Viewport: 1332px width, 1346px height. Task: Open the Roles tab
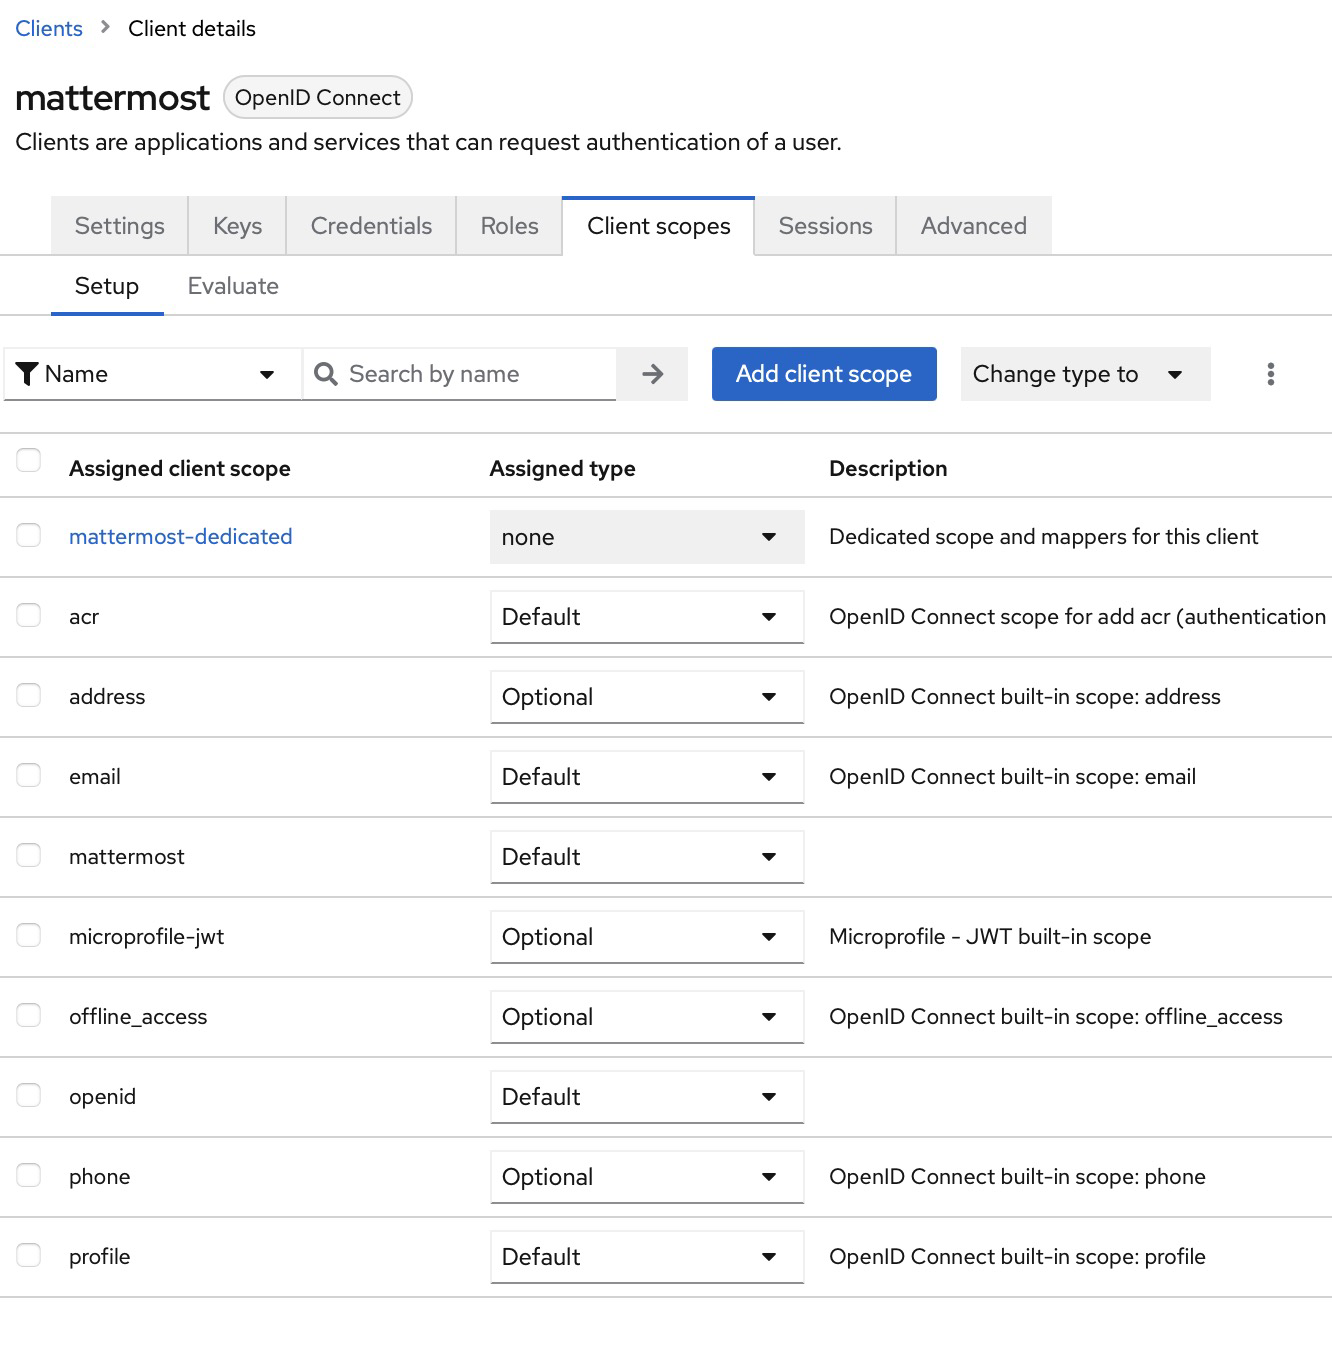coord(510,226)
